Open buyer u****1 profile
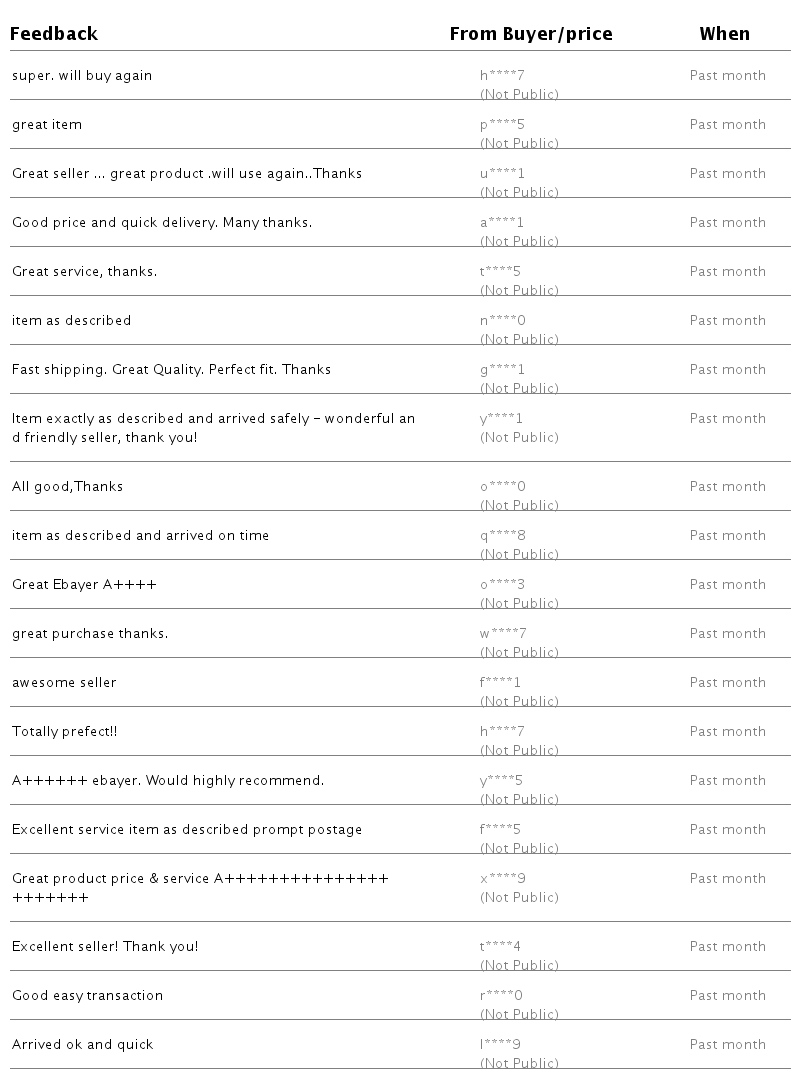This screenshot has height=1069, width=800. 502,174
